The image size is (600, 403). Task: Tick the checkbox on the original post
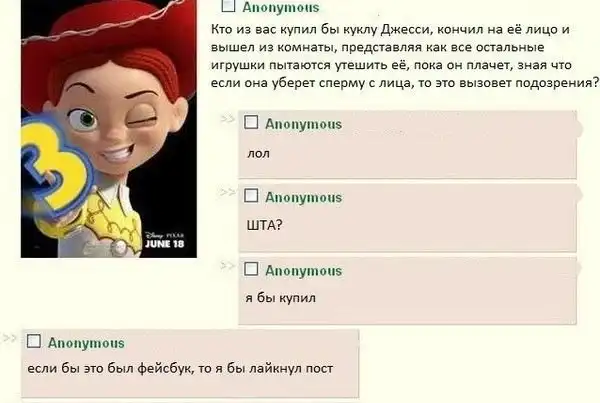tap(228, 5)
